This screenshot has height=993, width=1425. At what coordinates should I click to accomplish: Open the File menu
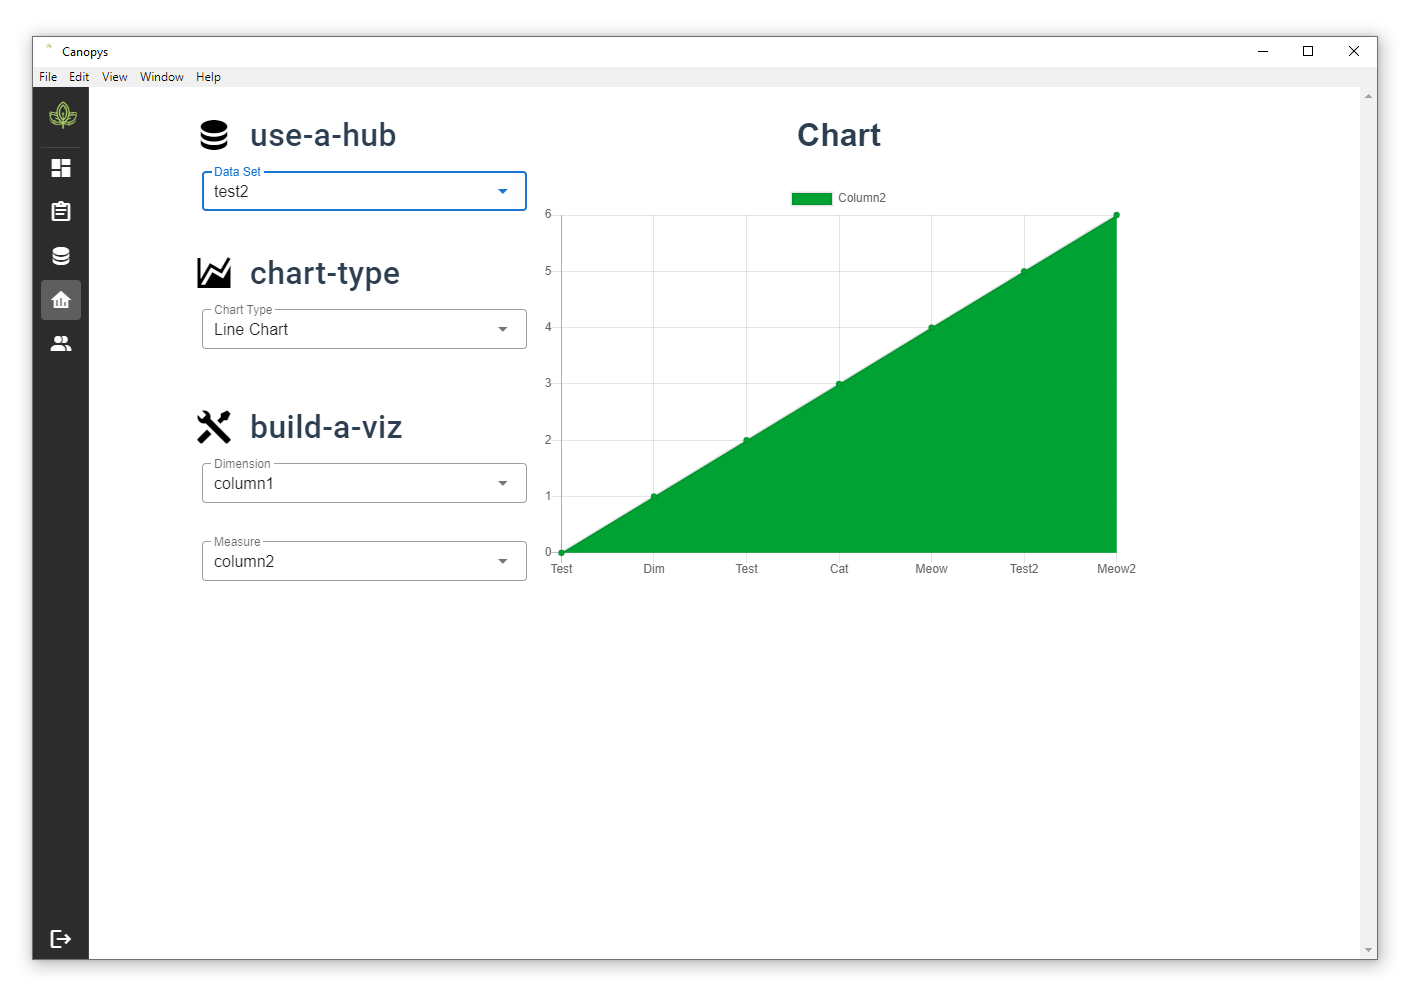[x=48, y=77]
